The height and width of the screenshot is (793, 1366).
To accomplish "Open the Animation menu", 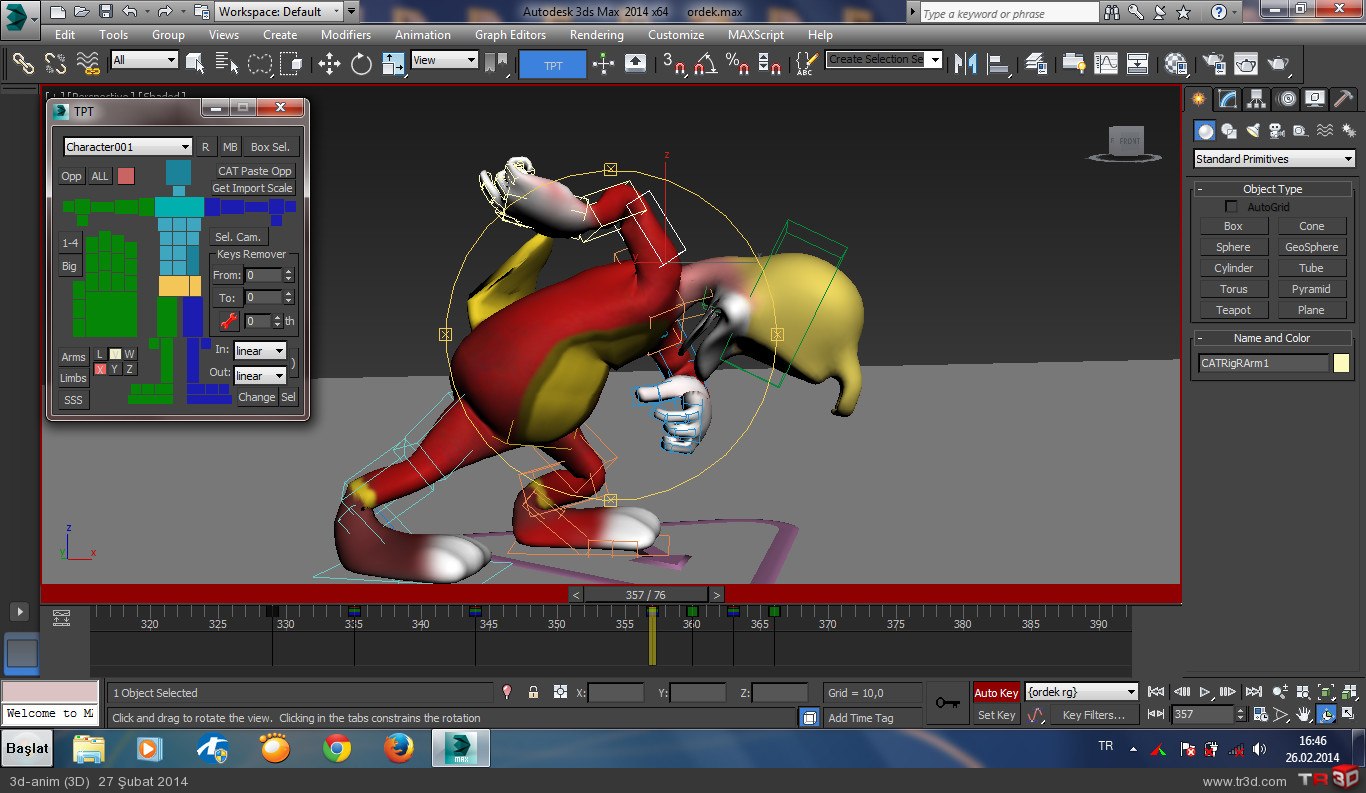I will point(422,34).
